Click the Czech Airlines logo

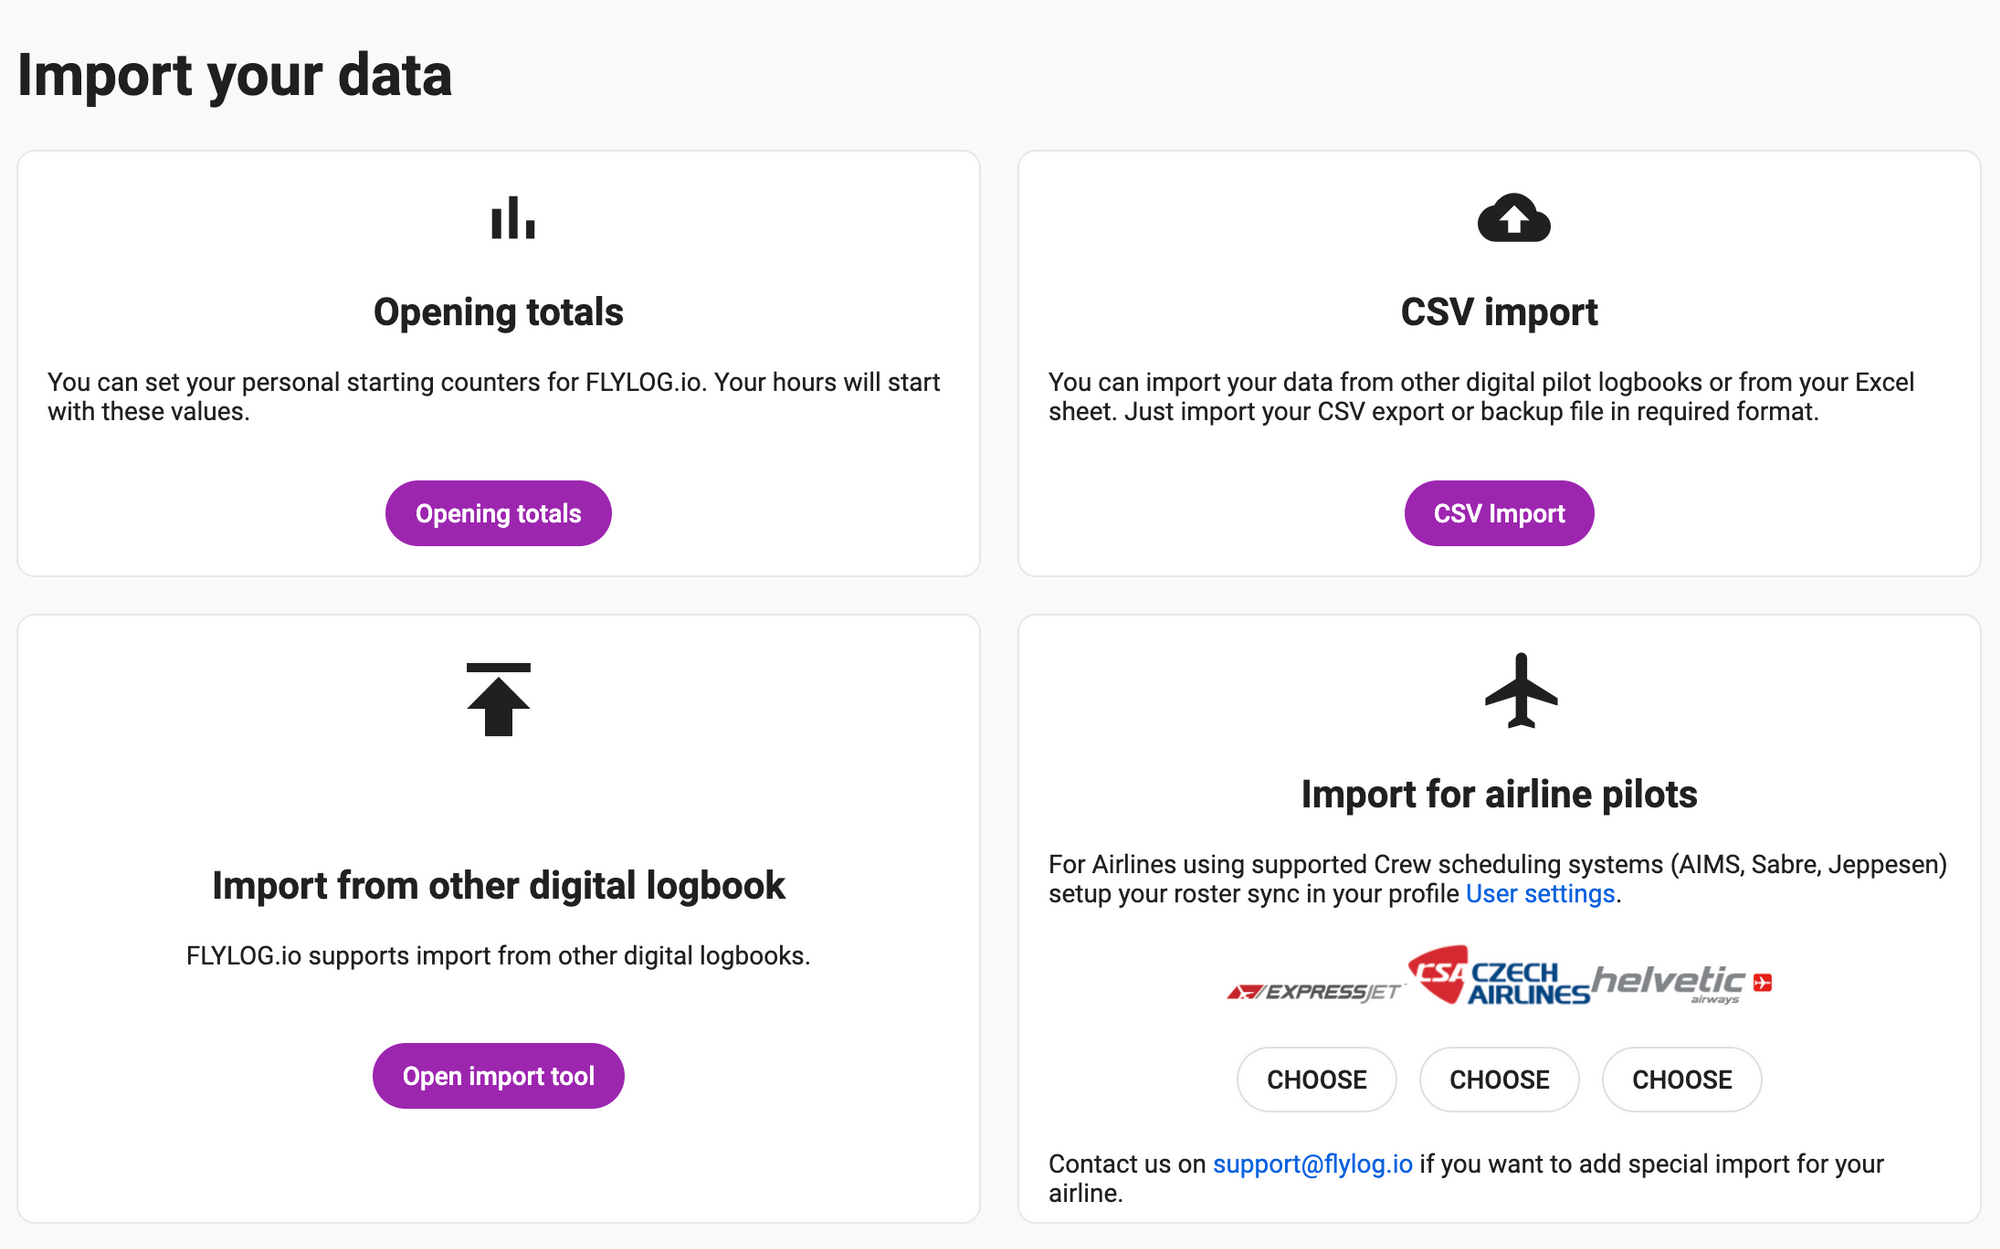tap(1498, 977)
